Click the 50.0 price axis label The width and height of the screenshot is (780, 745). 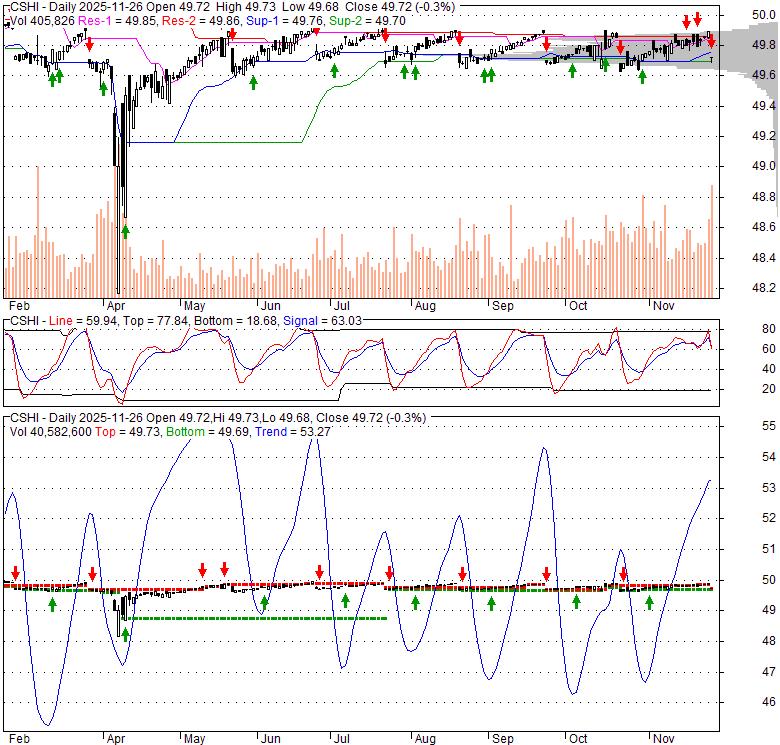point(764,15)
